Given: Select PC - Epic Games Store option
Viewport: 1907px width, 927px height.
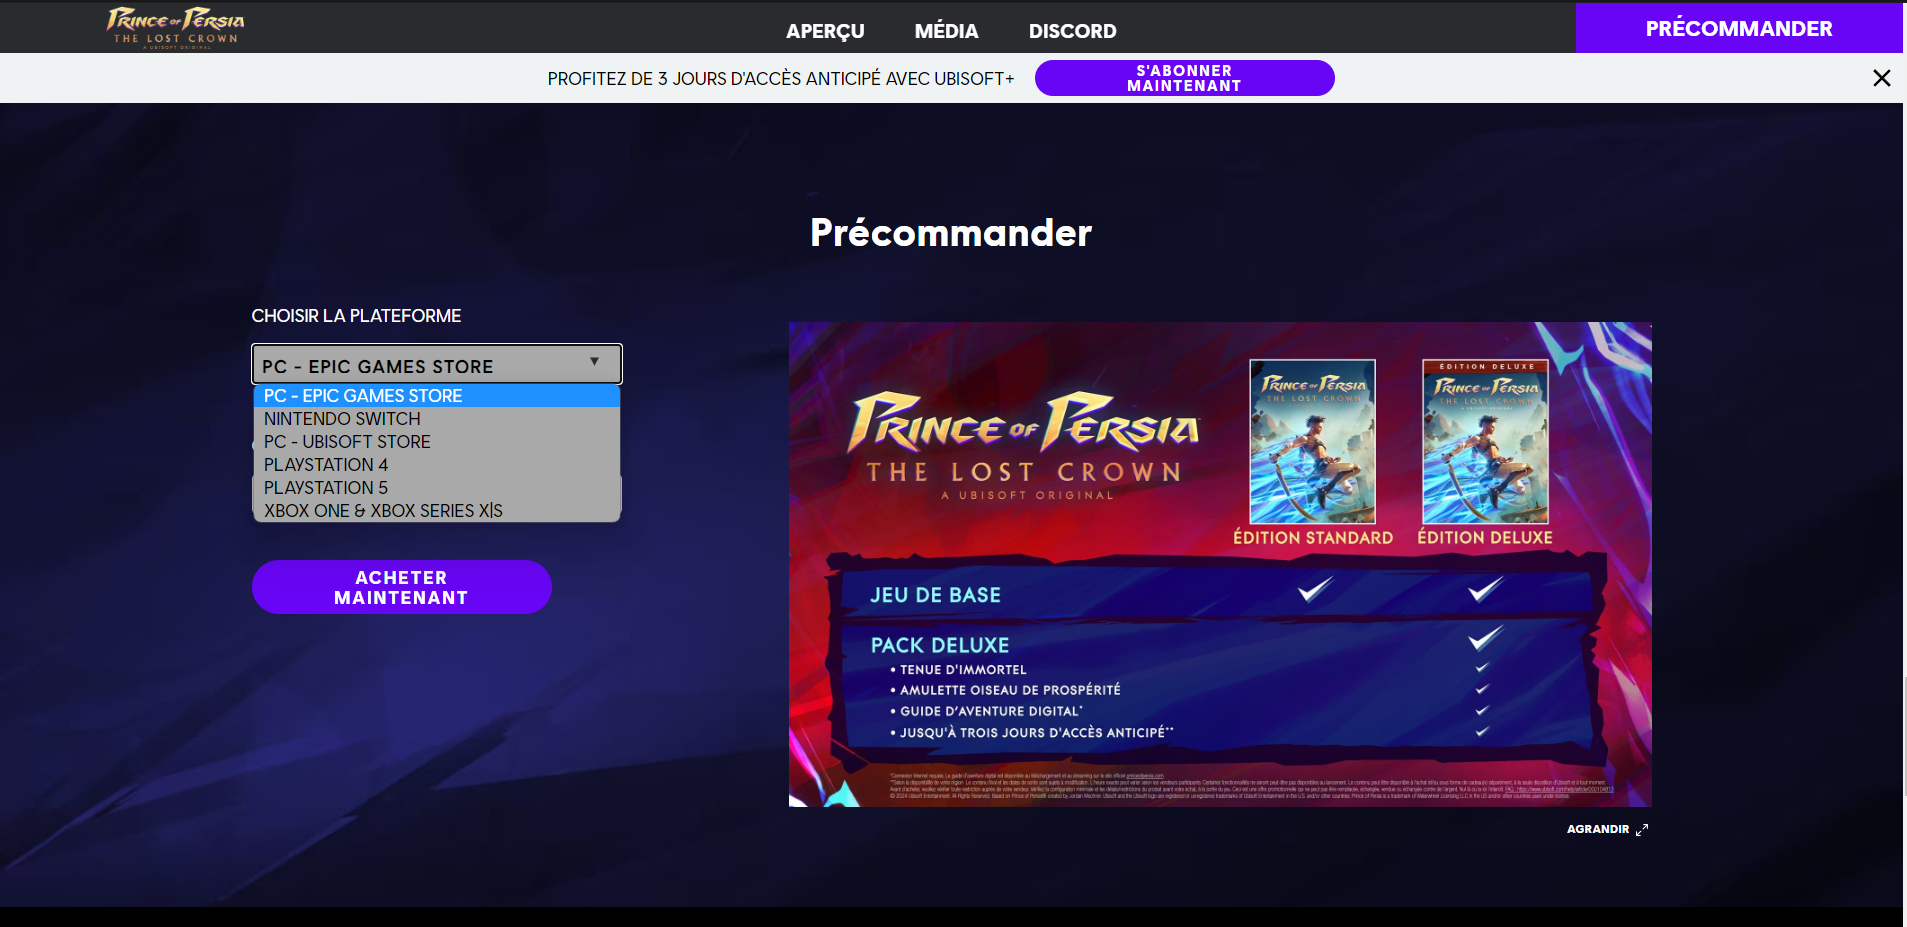Looking at the screenshot, I should (x=437, y=396).
